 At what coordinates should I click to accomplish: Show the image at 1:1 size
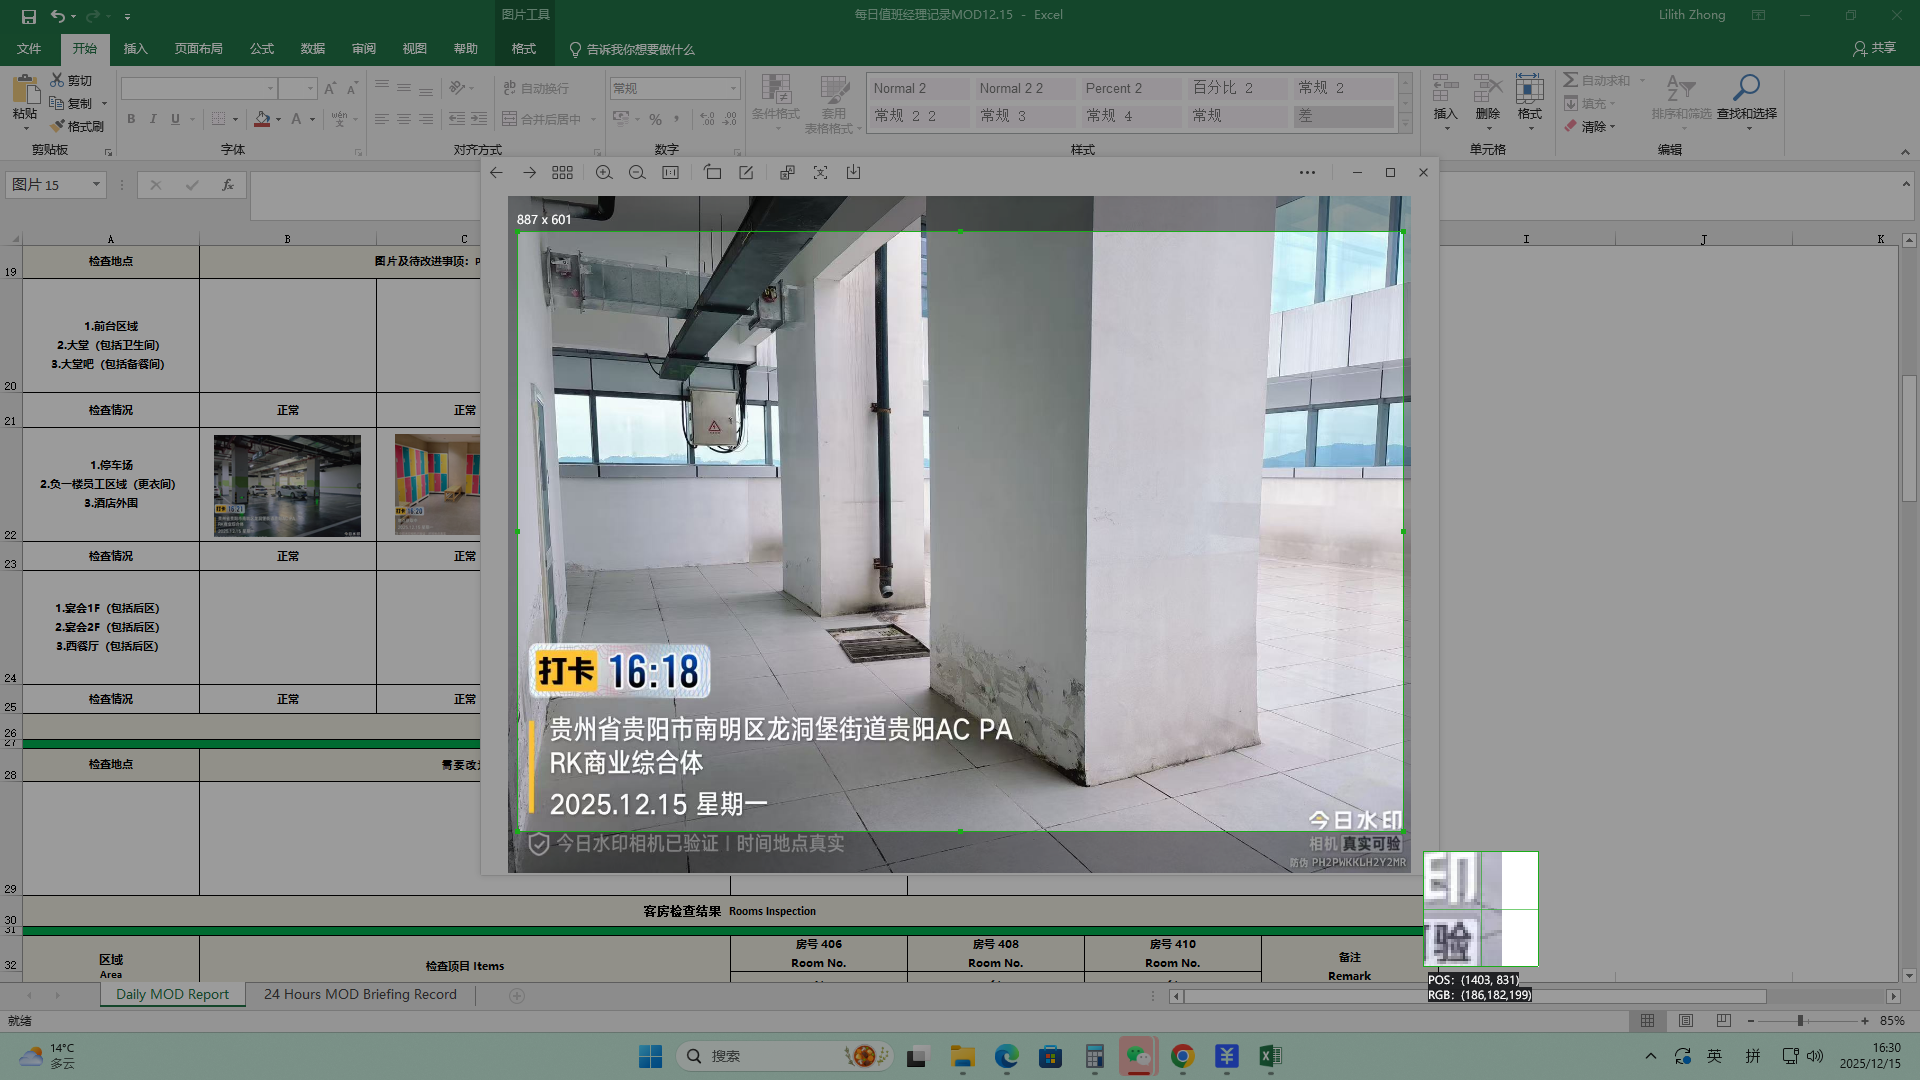pos(670,173)
